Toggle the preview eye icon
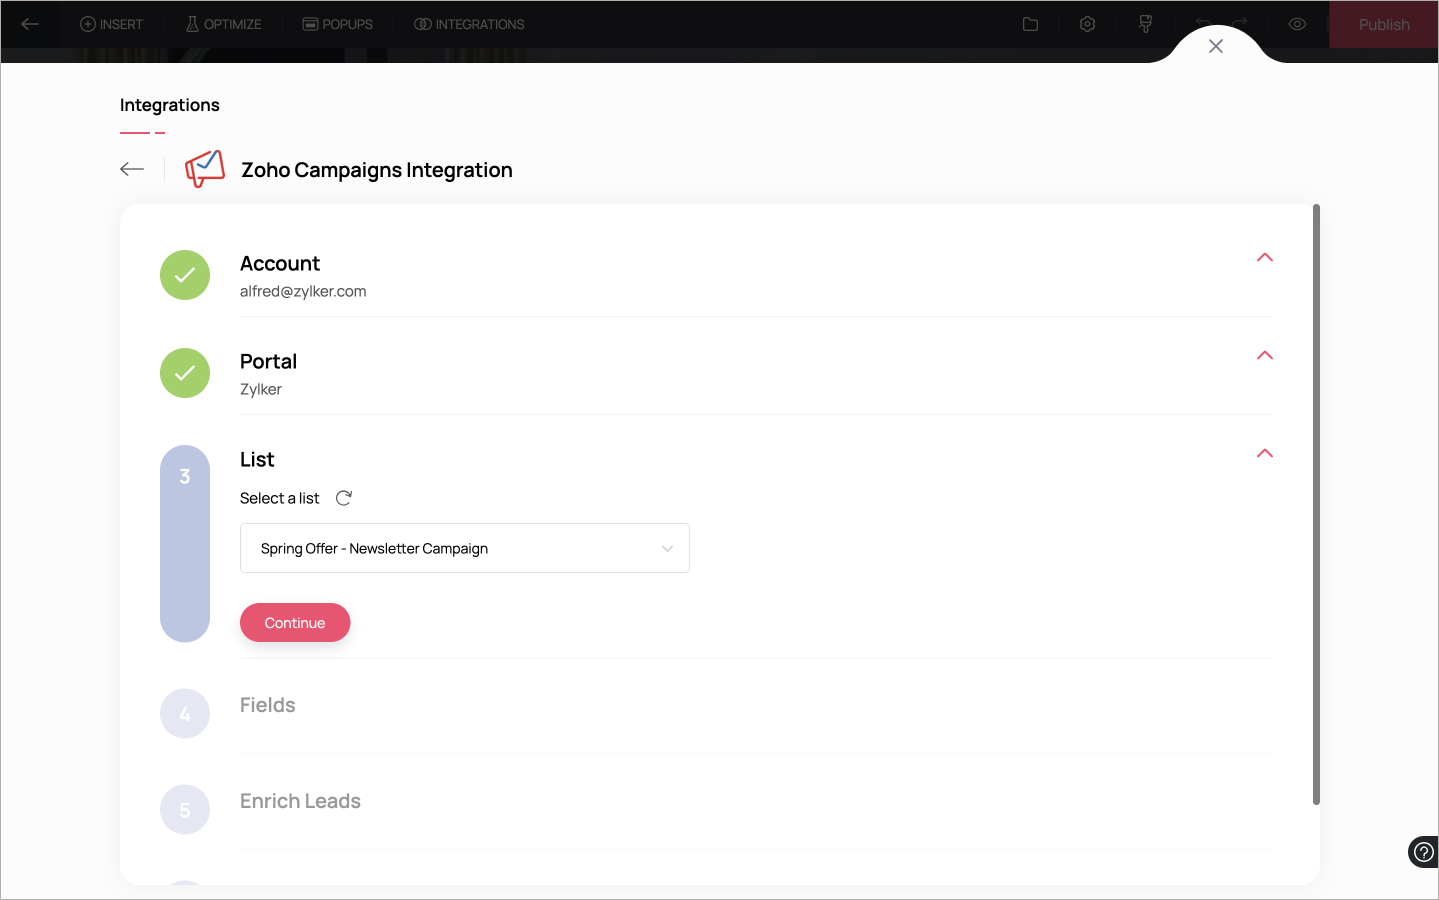The width and height of the screenshot is (1439, 900). coord(1297,24)
